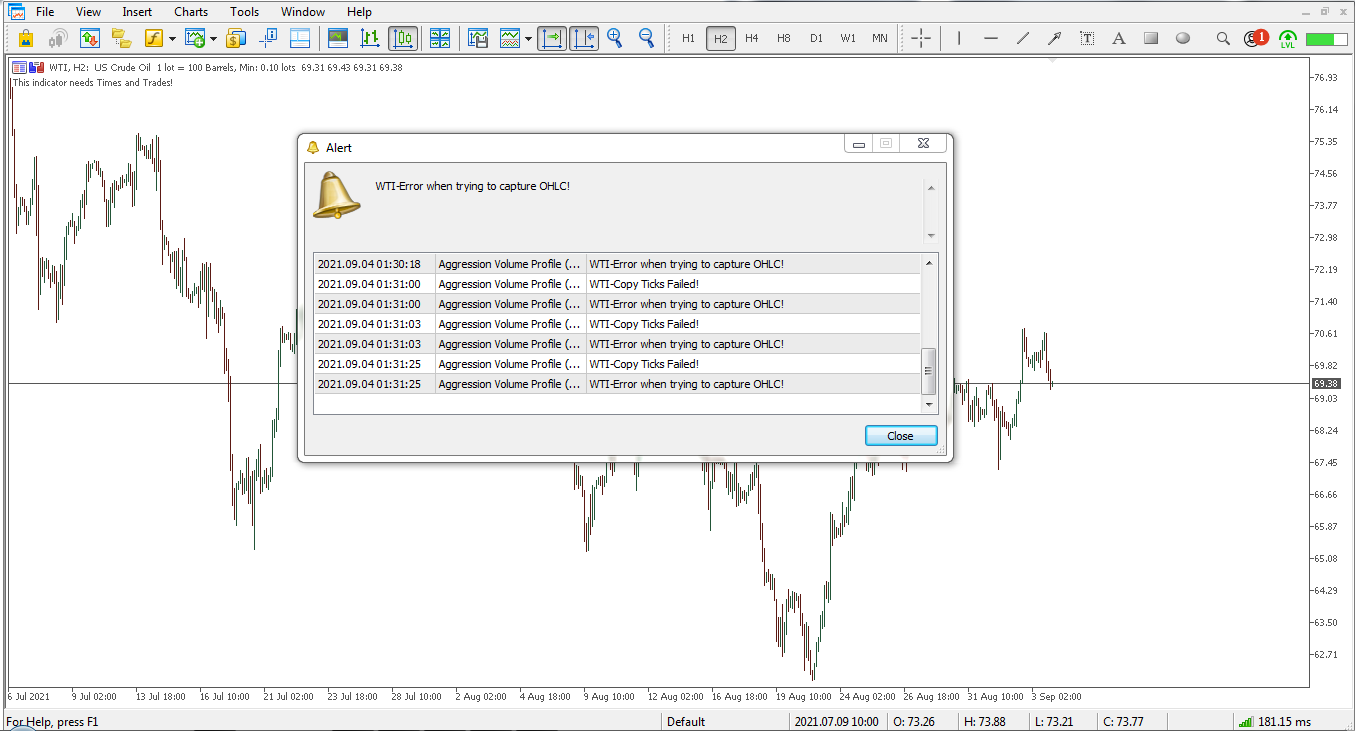The height and width of the screenshot is (731, 1355).
Task: Select the Vertical Line drawing tool
Action: point(959,39)
